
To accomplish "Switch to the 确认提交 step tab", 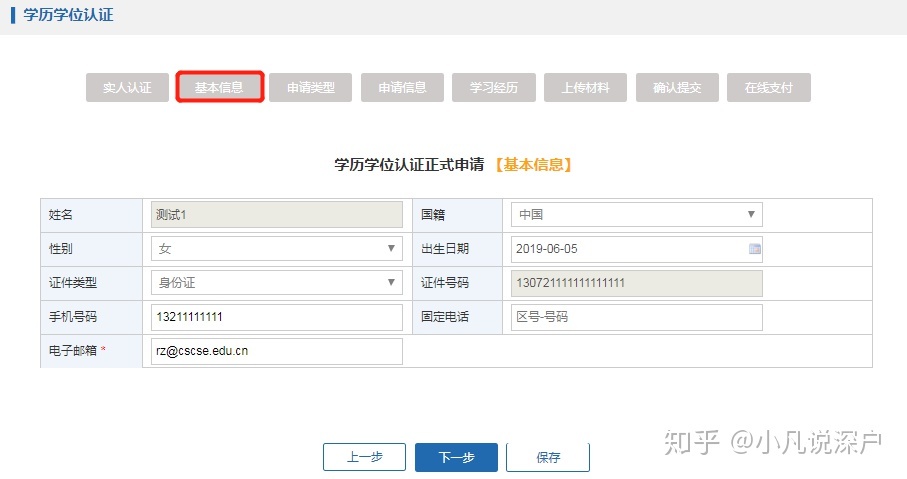I will click(677, 87).
